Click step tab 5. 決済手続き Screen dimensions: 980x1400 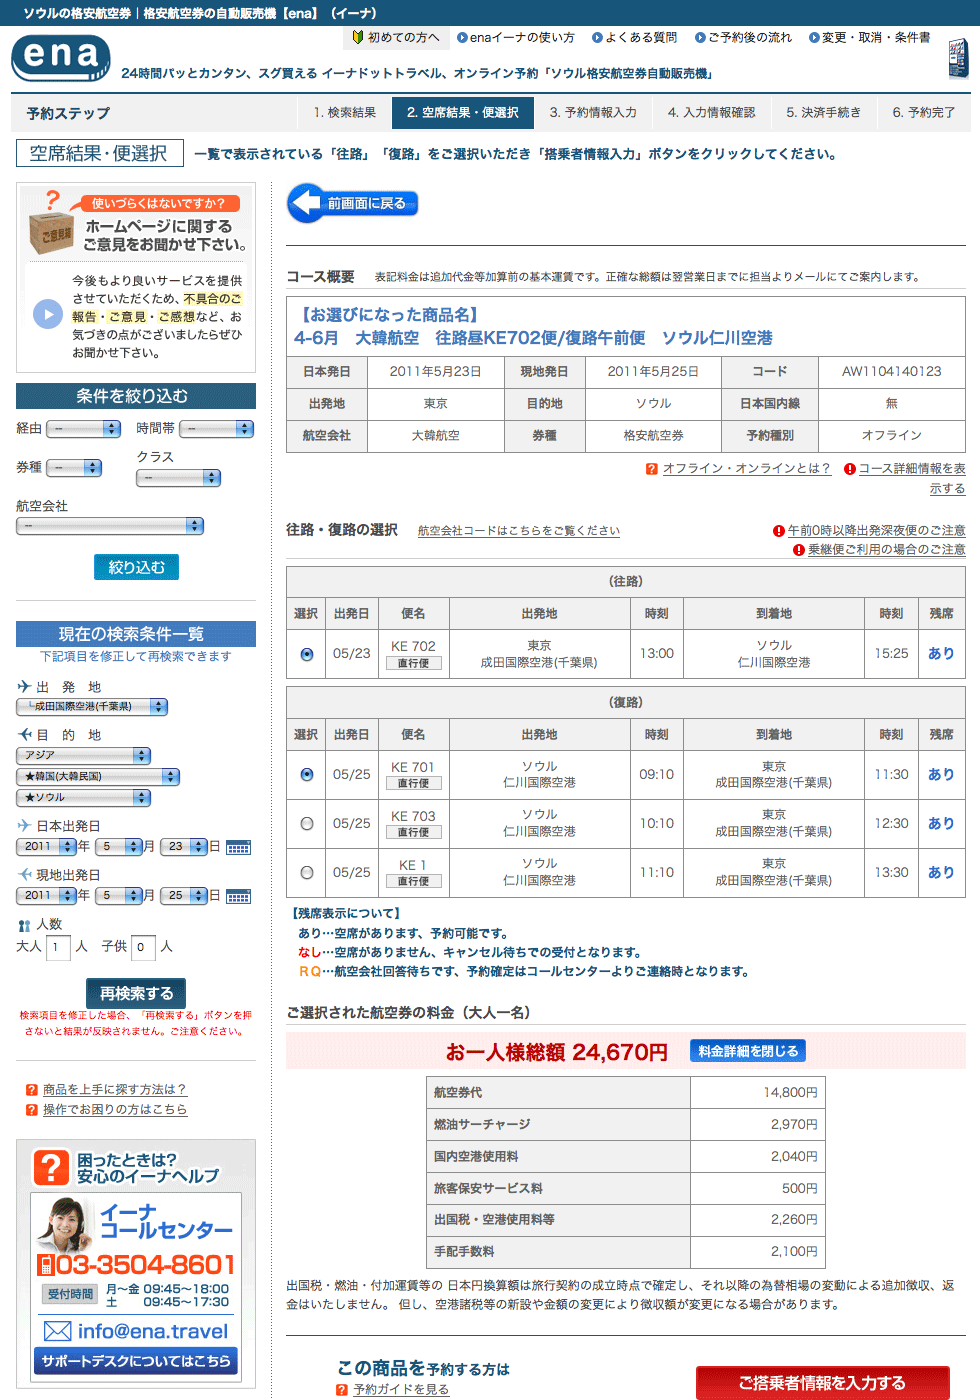[823, 113]
